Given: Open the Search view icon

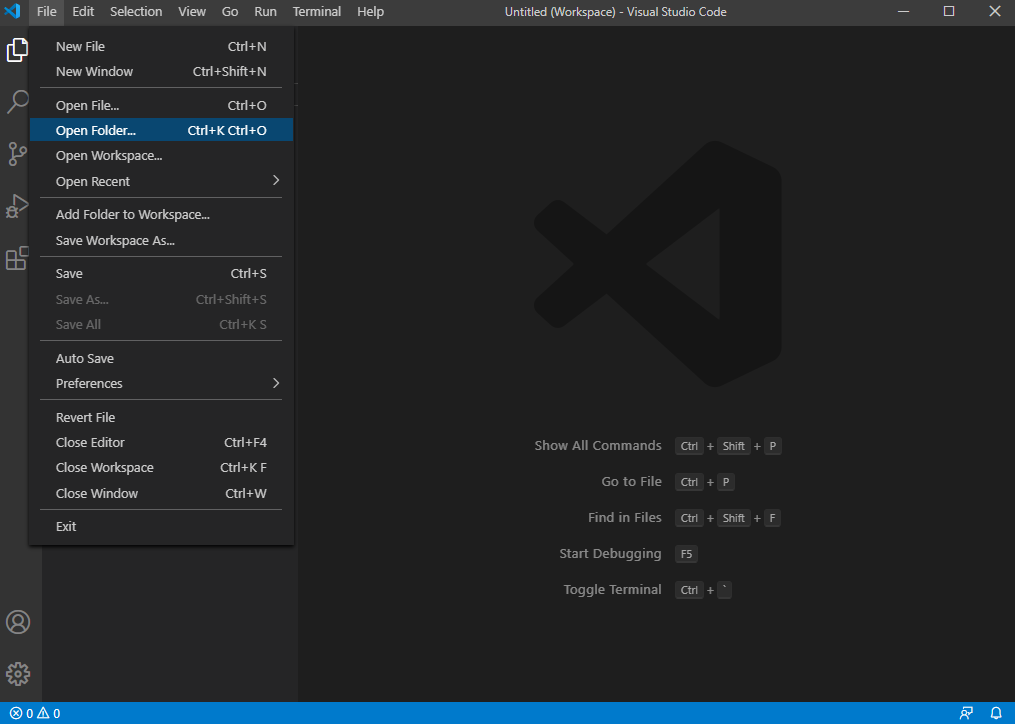Looking at the screenshot, I should (17, 102).
